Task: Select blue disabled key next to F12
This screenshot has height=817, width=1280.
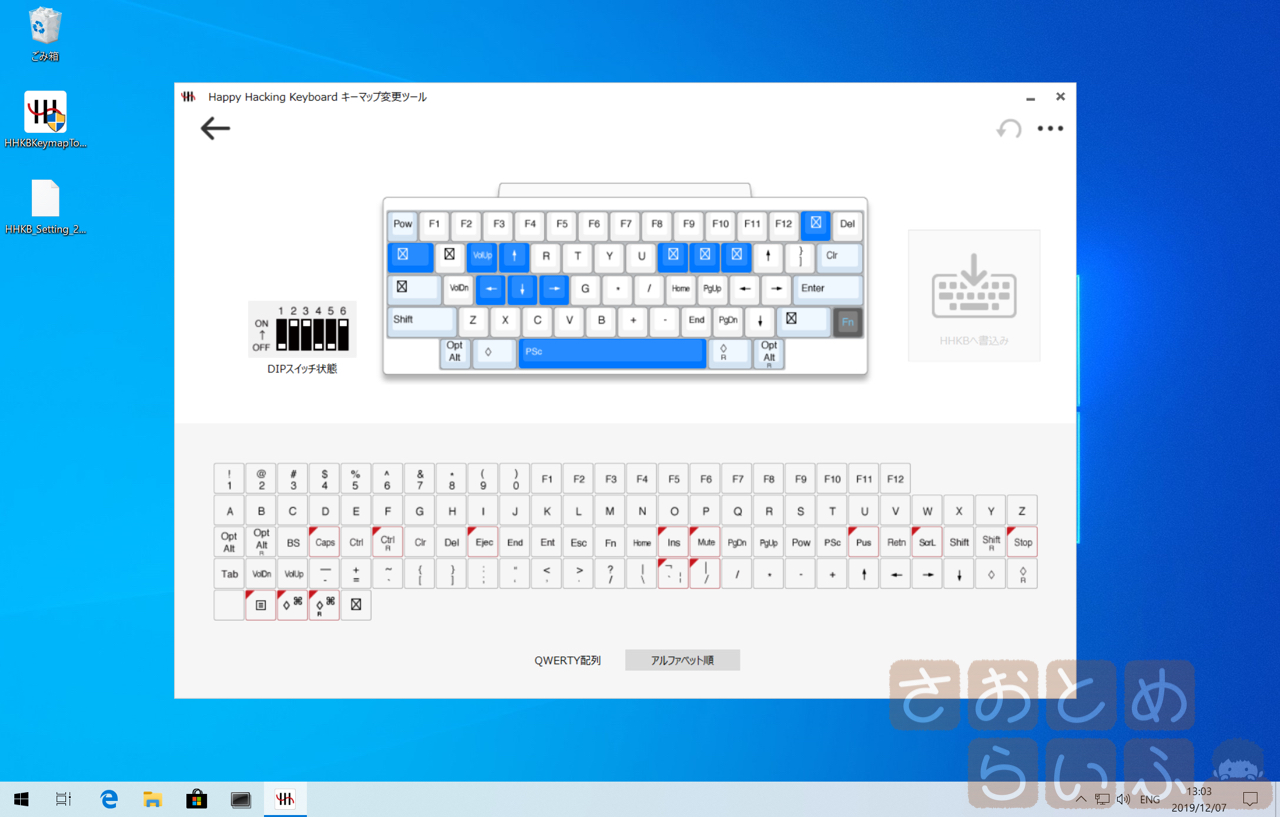Action: coord(815,224)
